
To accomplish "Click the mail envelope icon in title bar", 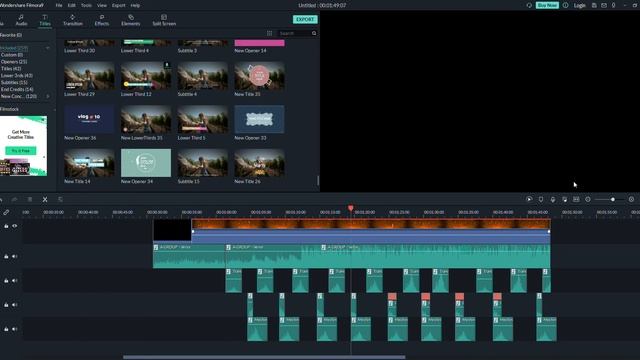I will tap(604, 5).
